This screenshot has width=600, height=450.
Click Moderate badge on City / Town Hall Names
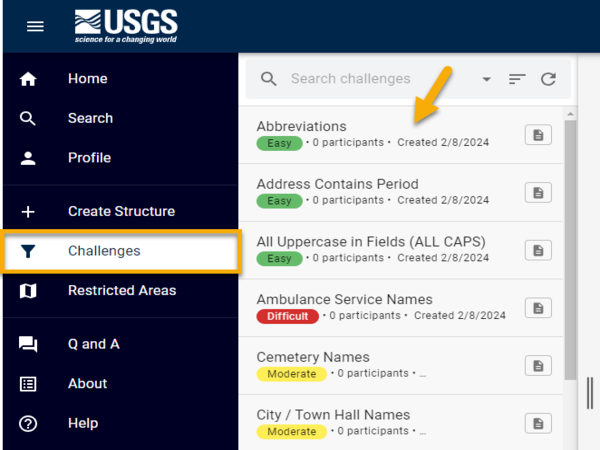[292, 432]
